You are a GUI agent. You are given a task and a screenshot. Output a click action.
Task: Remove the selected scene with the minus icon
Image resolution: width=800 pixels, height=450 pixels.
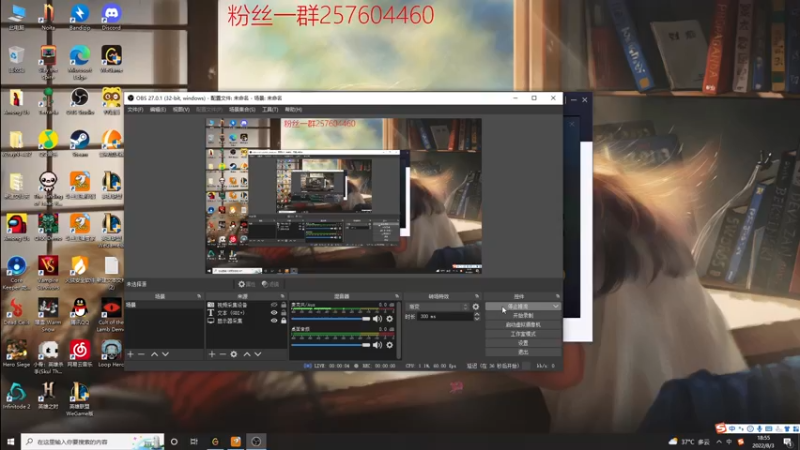141,354
